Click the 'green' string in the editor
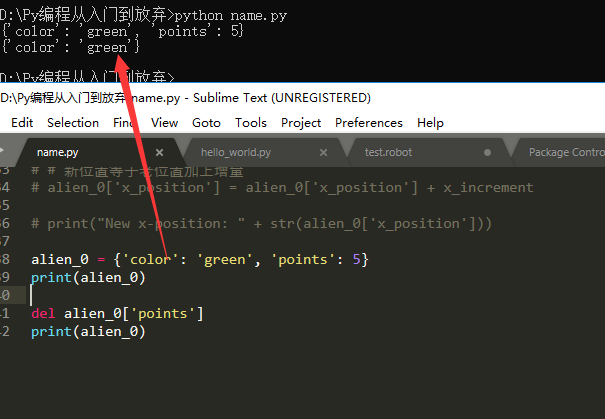The width and height of the screenshot is (605, 419). click(225, 260)
